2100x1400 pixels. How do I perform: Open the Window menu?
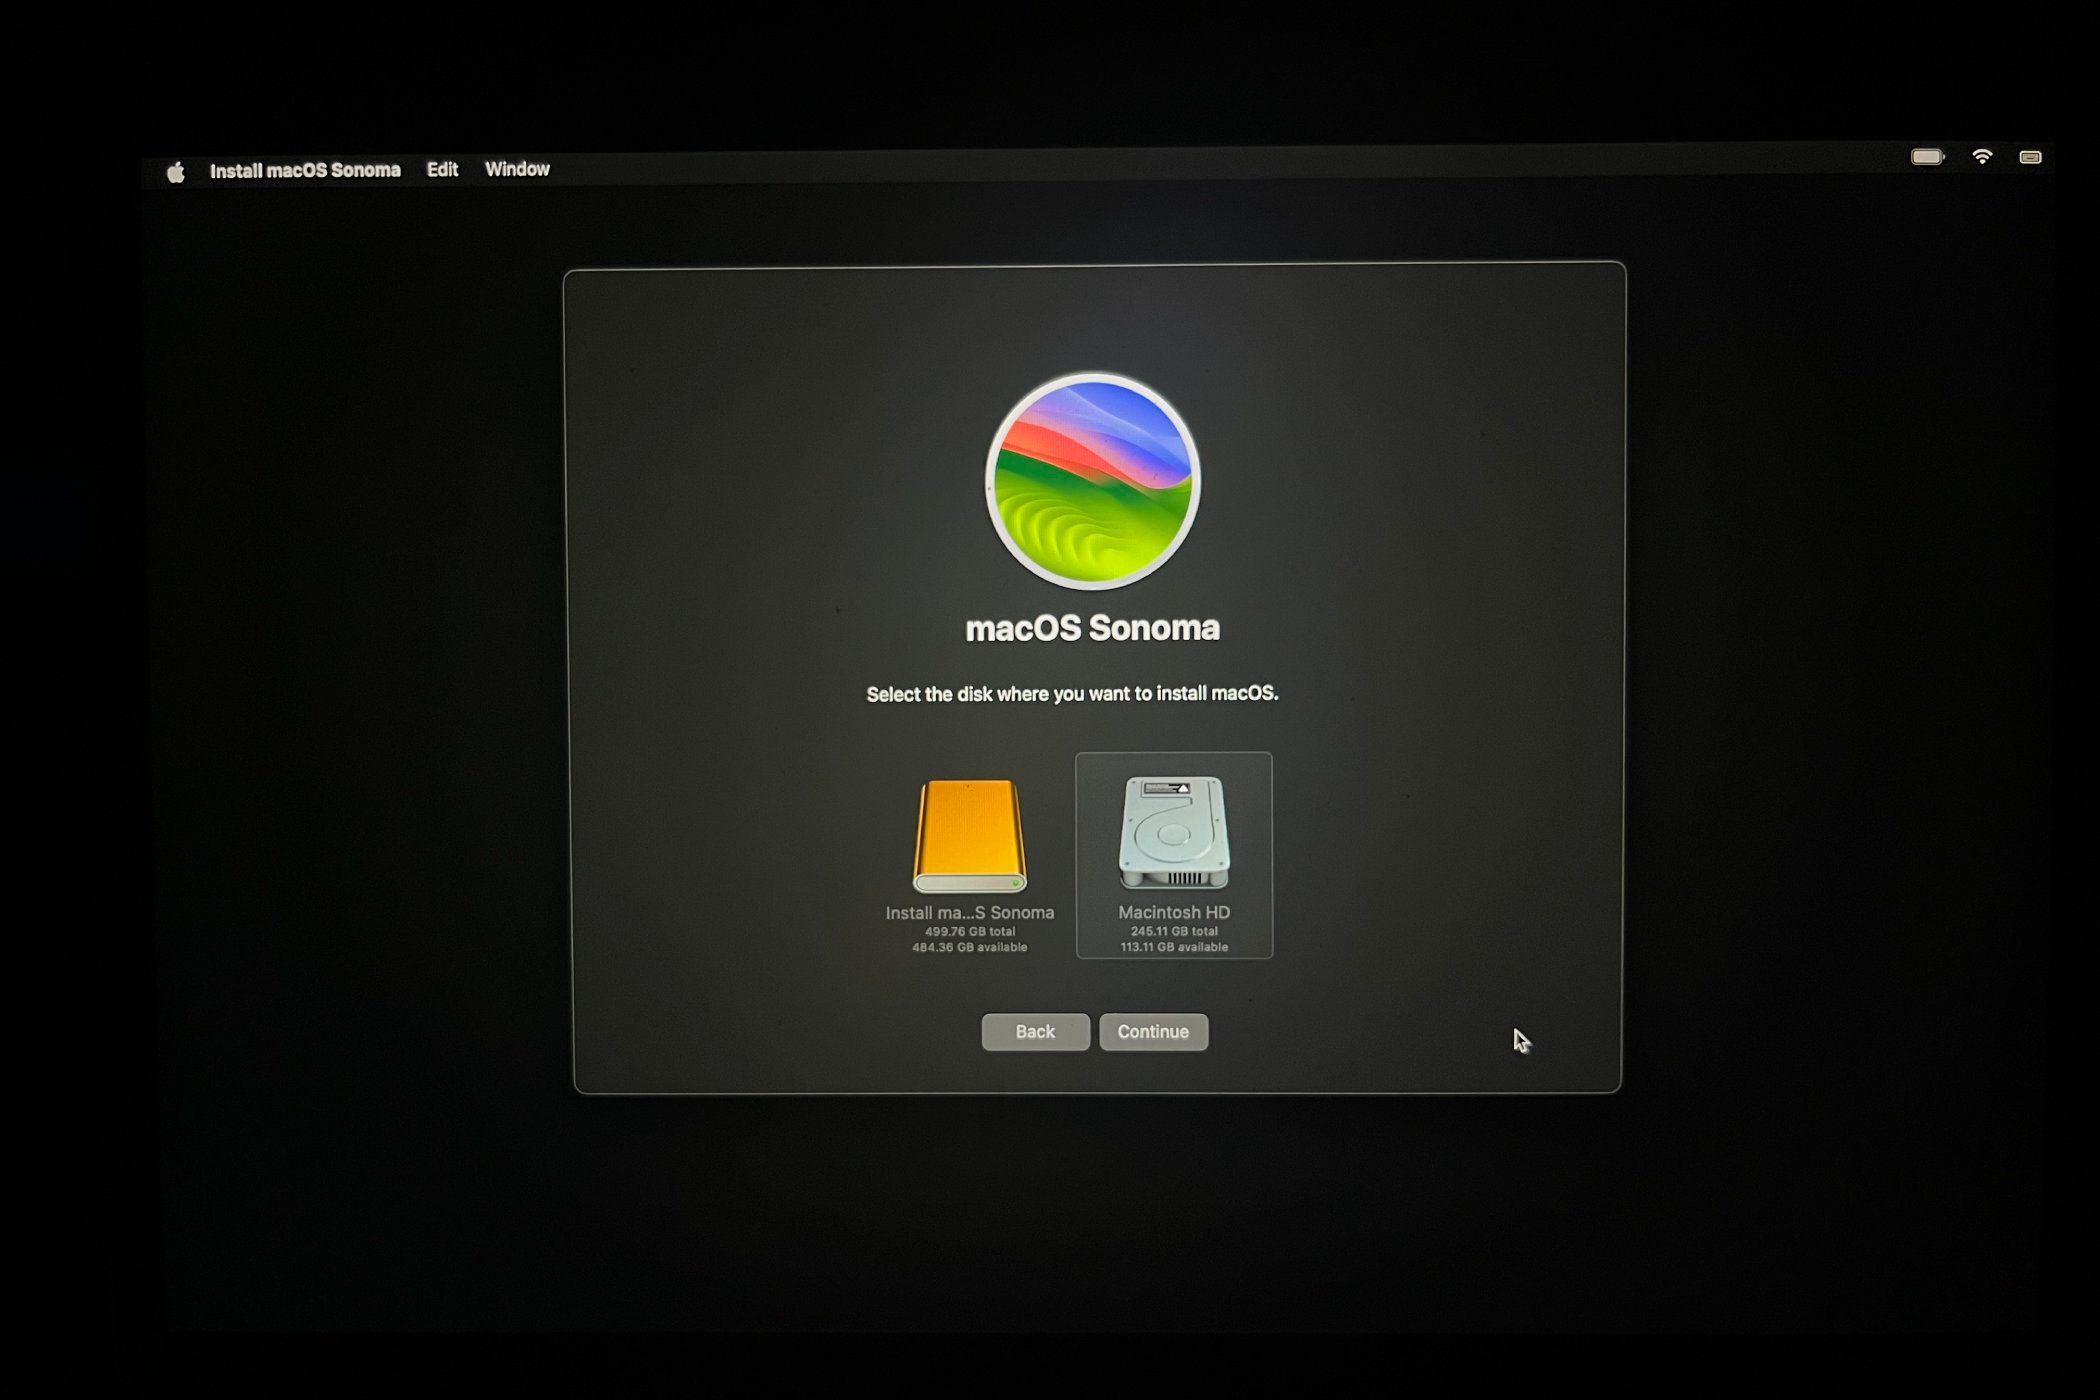[517, 169]
